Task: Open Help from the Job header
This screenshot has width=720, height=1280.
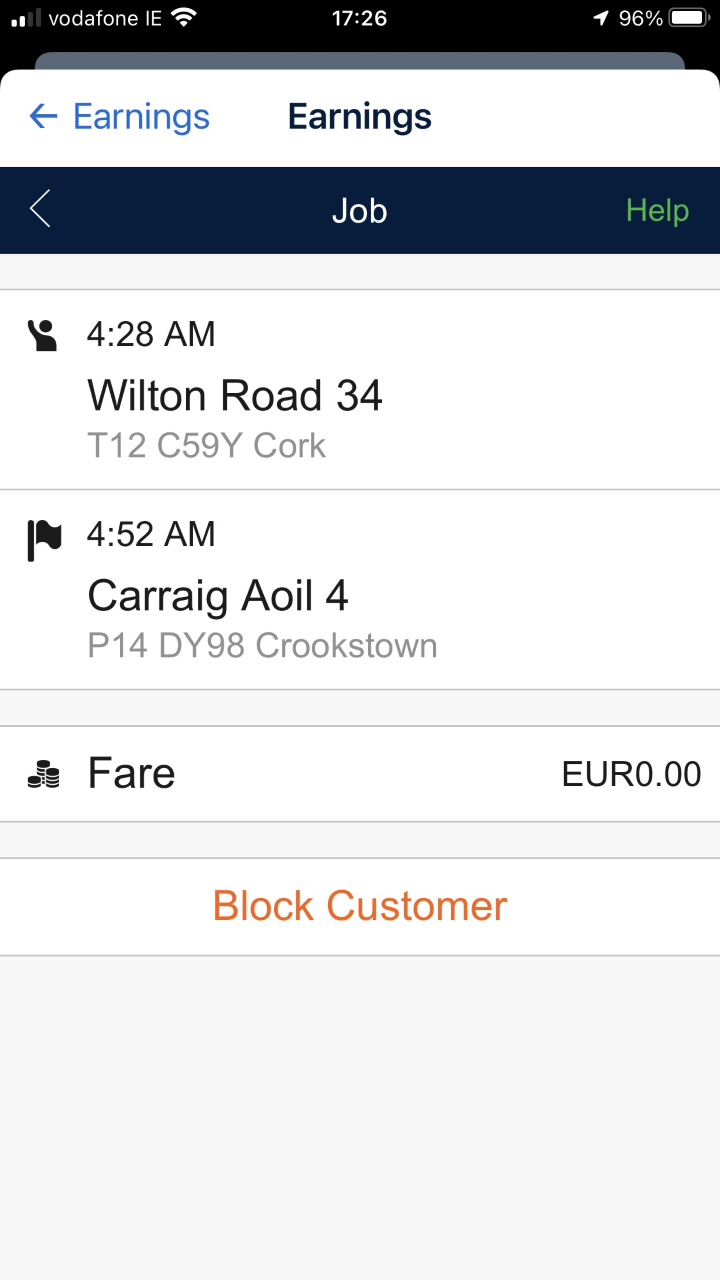Action: pyautogui.click(x=657, y=211)
